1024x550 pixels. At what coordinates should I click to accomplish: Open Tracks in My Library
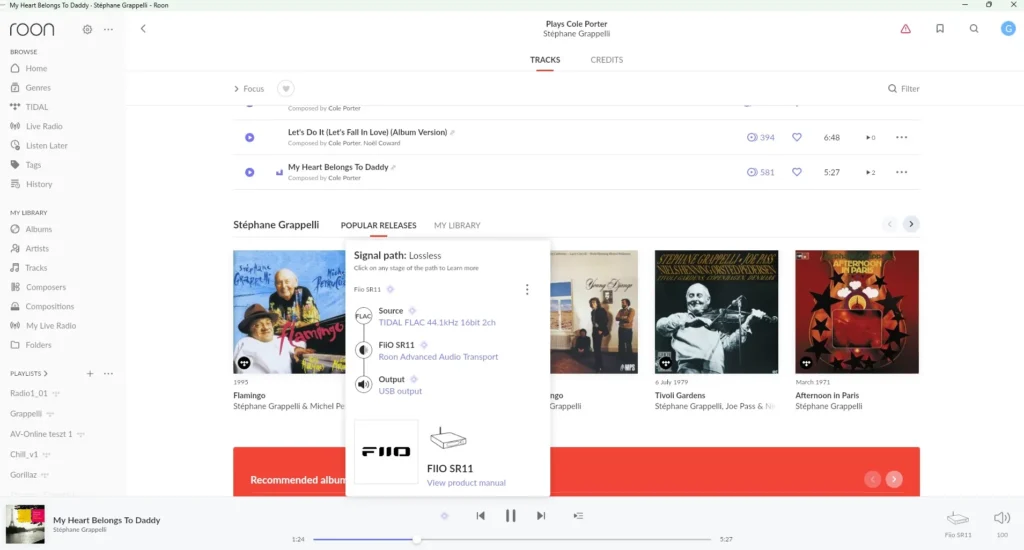(29, 268)
